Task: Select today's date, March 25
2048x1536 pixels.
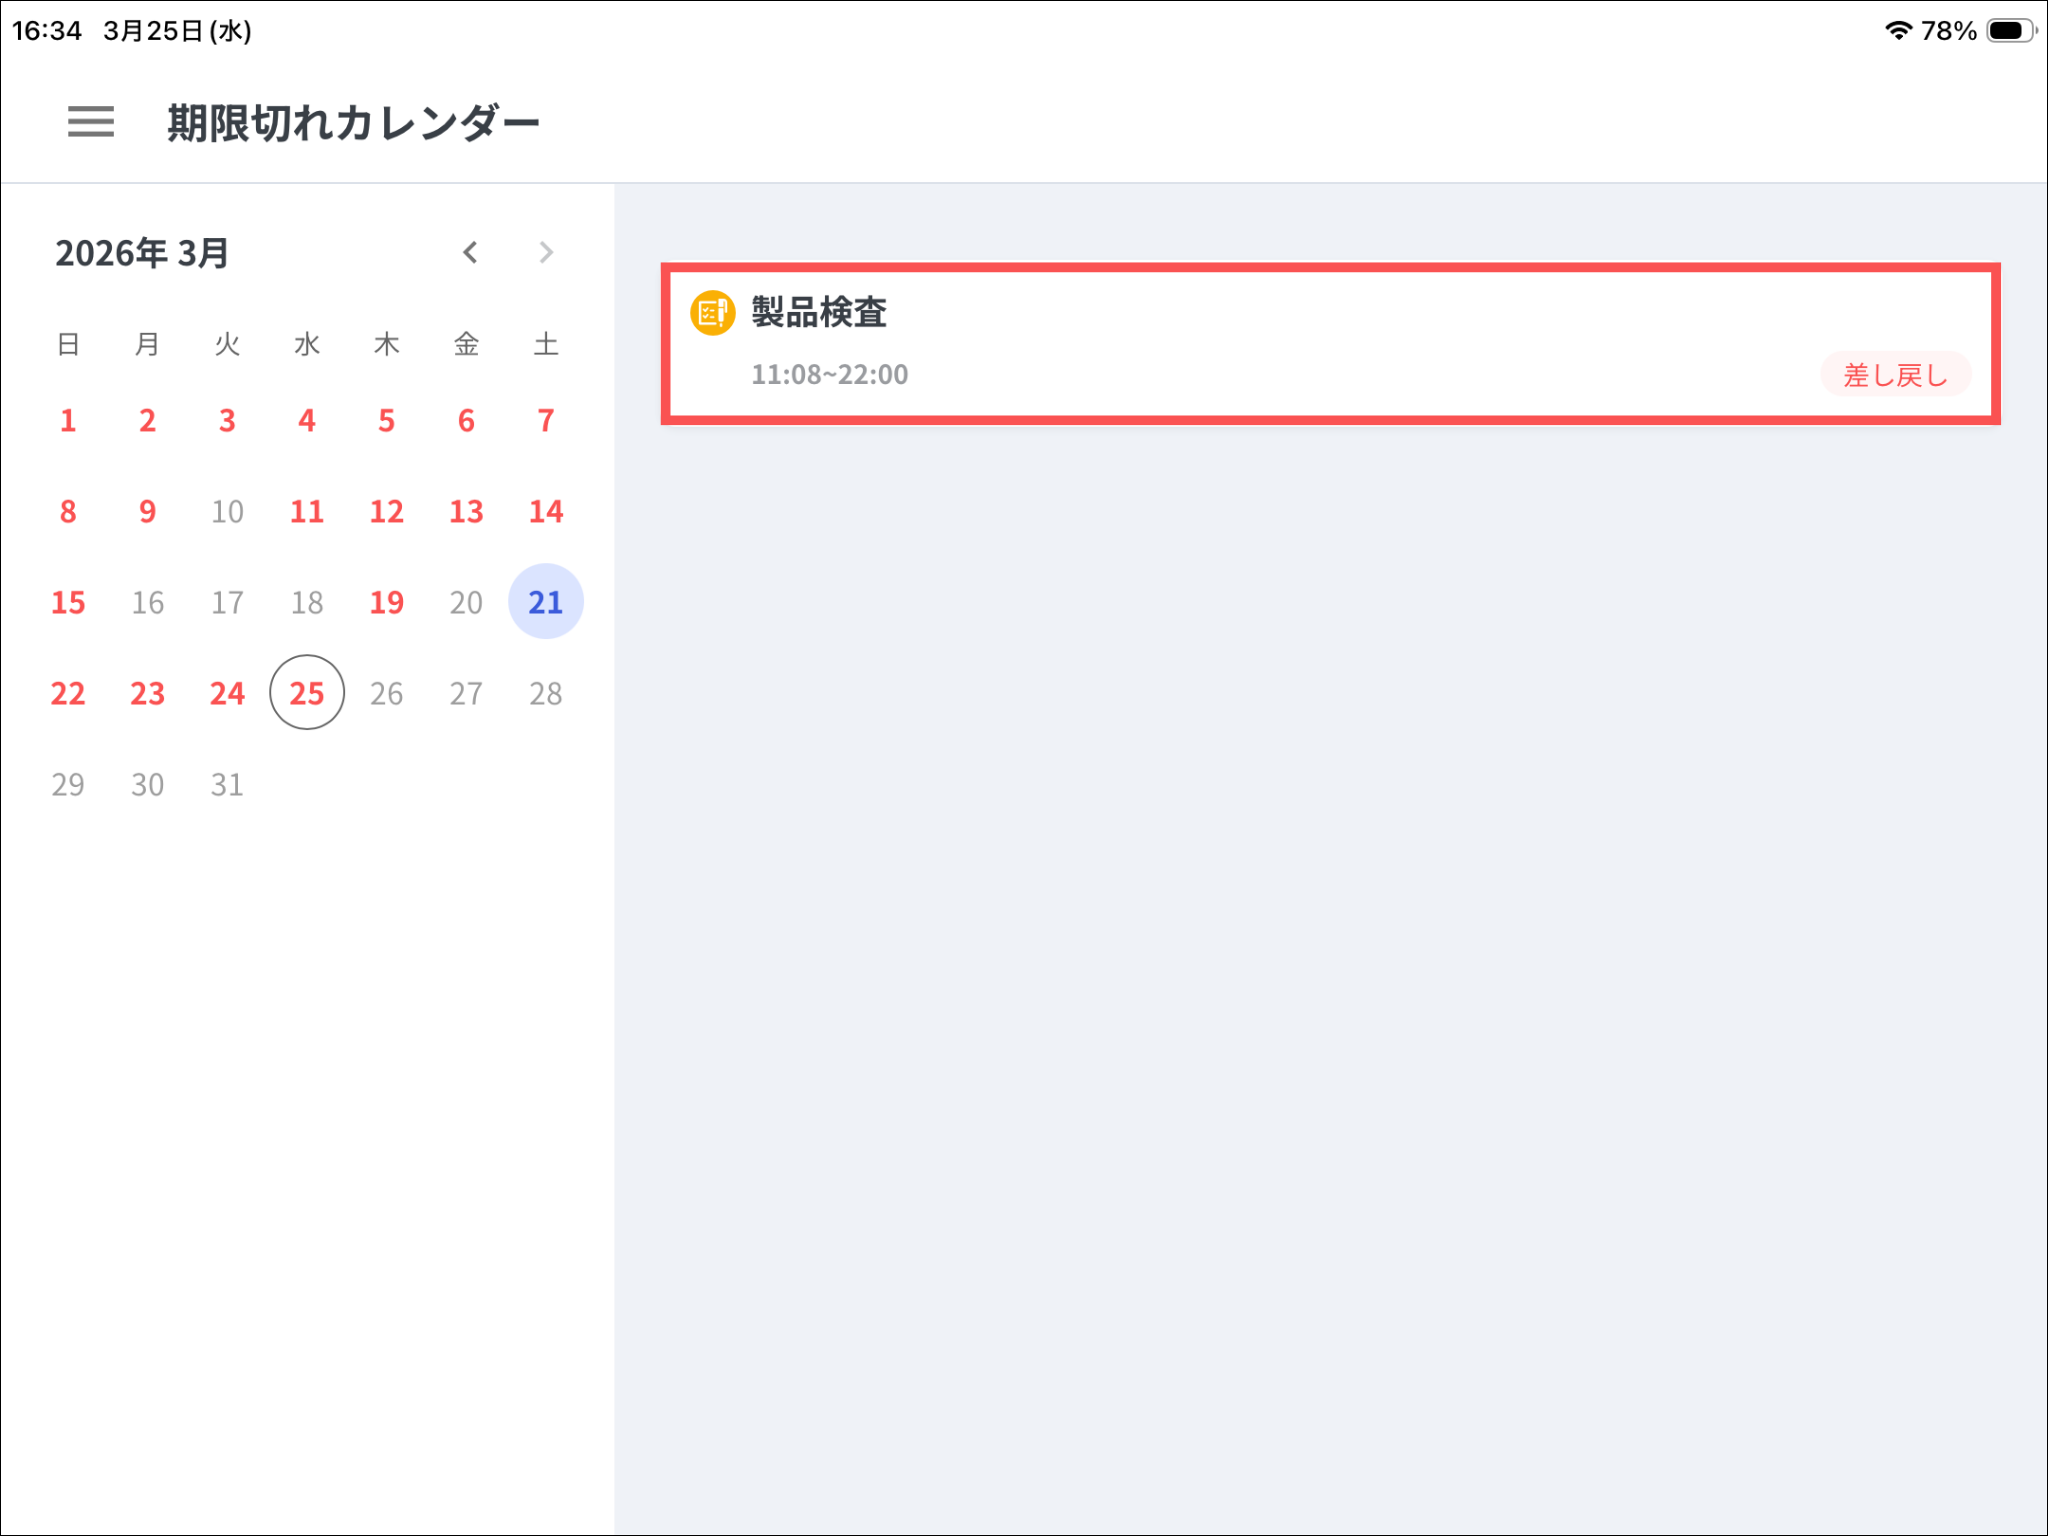Action: pos(307,693)
